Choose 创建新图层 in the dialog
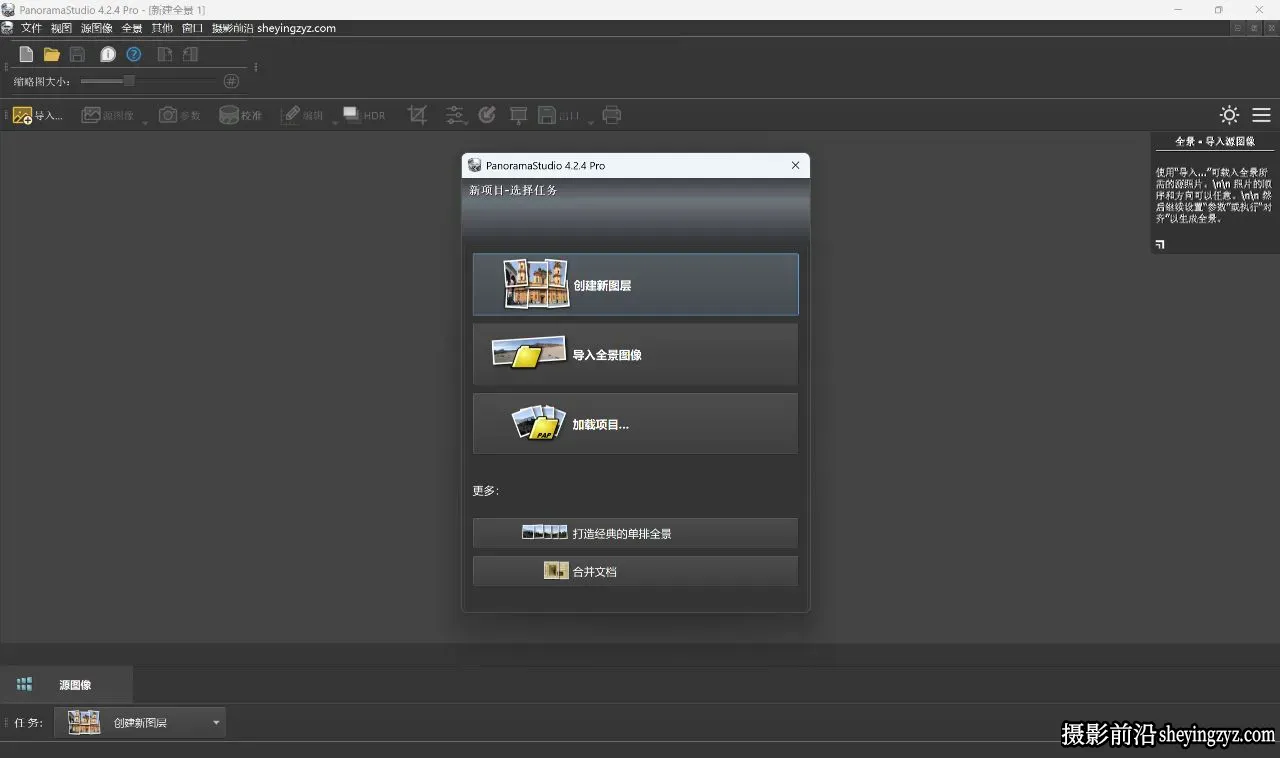 (635, 285)
